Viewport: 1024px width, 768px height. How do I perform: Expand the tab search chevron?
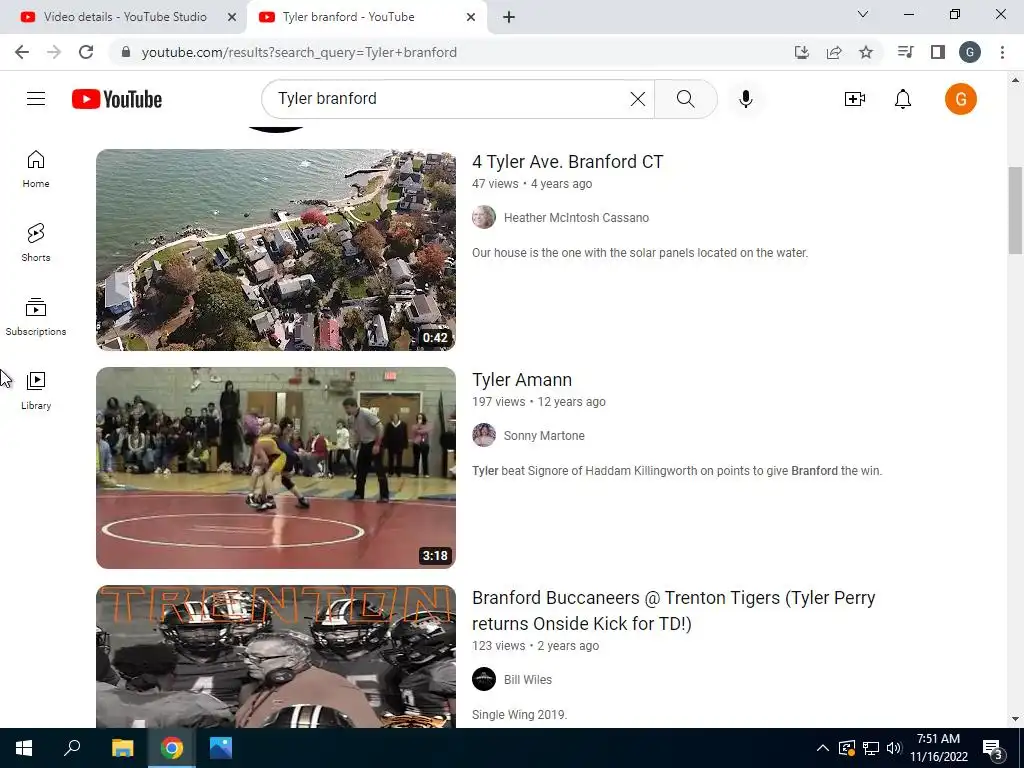(x=863, y=14)
